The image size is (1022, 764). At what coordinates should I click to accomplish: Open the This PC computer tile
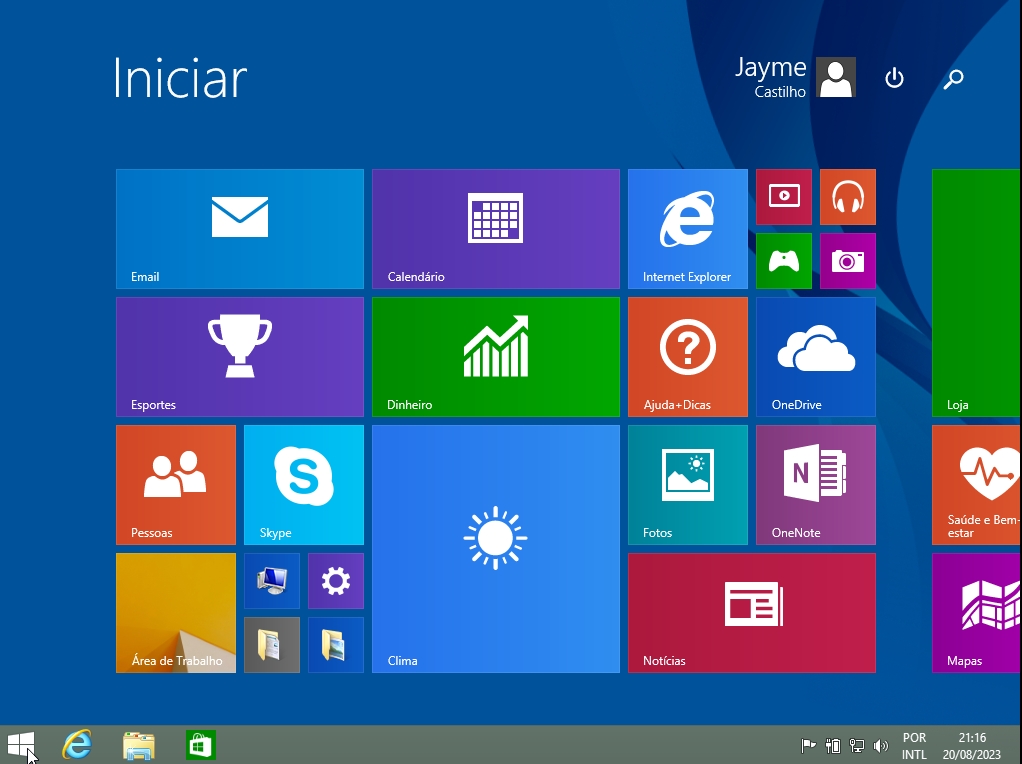271,580
